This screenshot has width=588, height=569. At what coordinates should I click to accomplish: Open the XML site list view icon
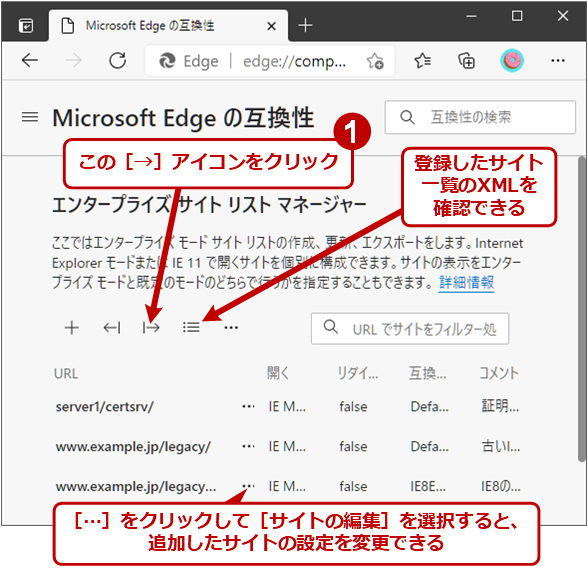click(191, 327)
